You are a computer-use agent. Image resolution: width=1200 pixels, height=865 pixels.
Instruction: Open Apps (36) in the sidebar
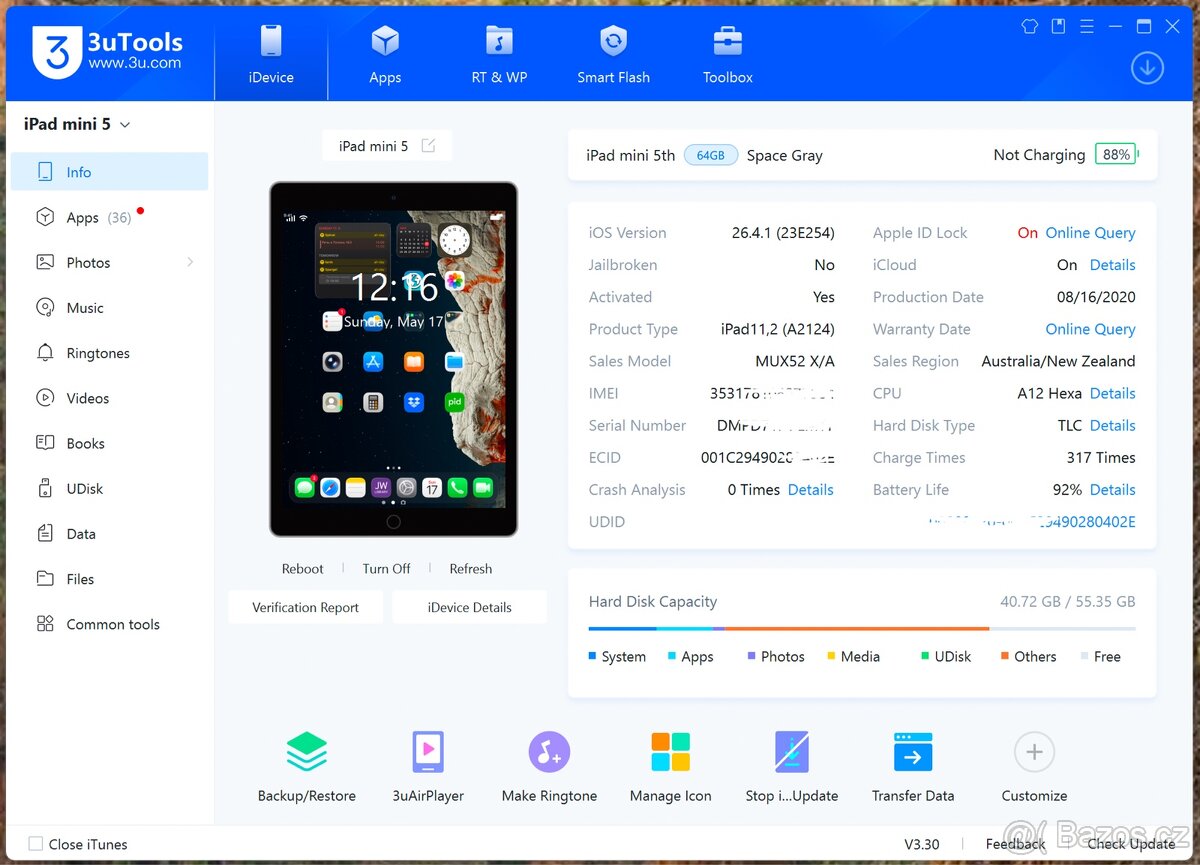[x=109, y=217]
